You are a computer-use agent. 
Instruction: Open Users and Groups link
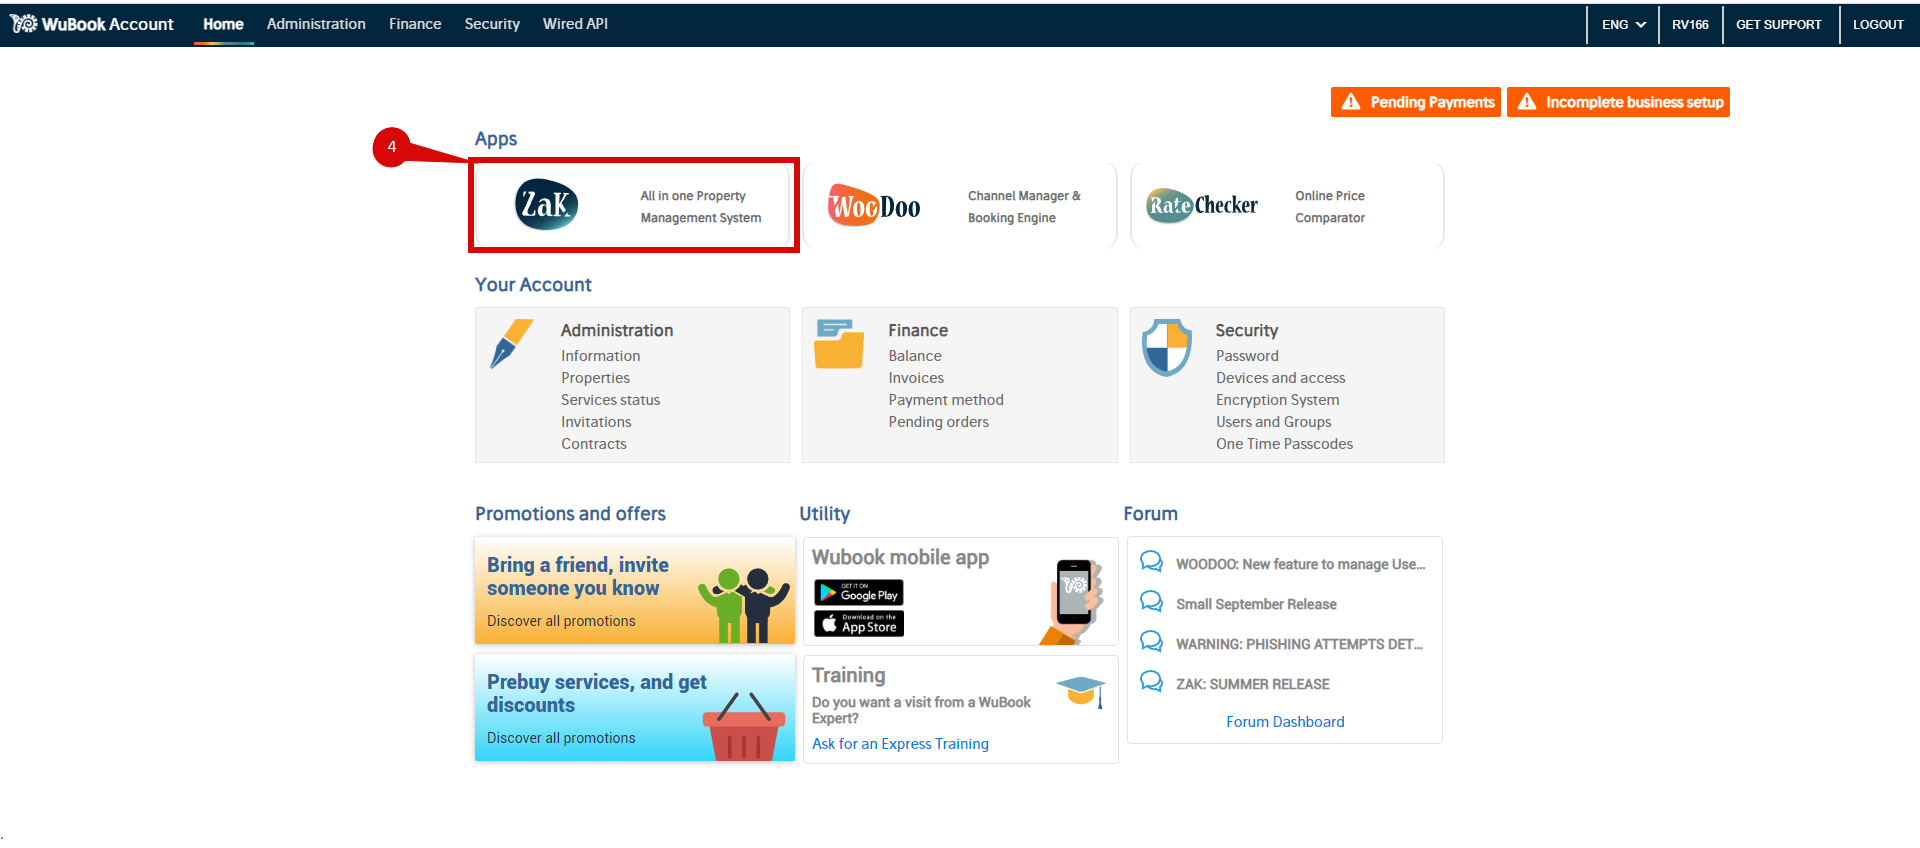(x=1274, y=422)
